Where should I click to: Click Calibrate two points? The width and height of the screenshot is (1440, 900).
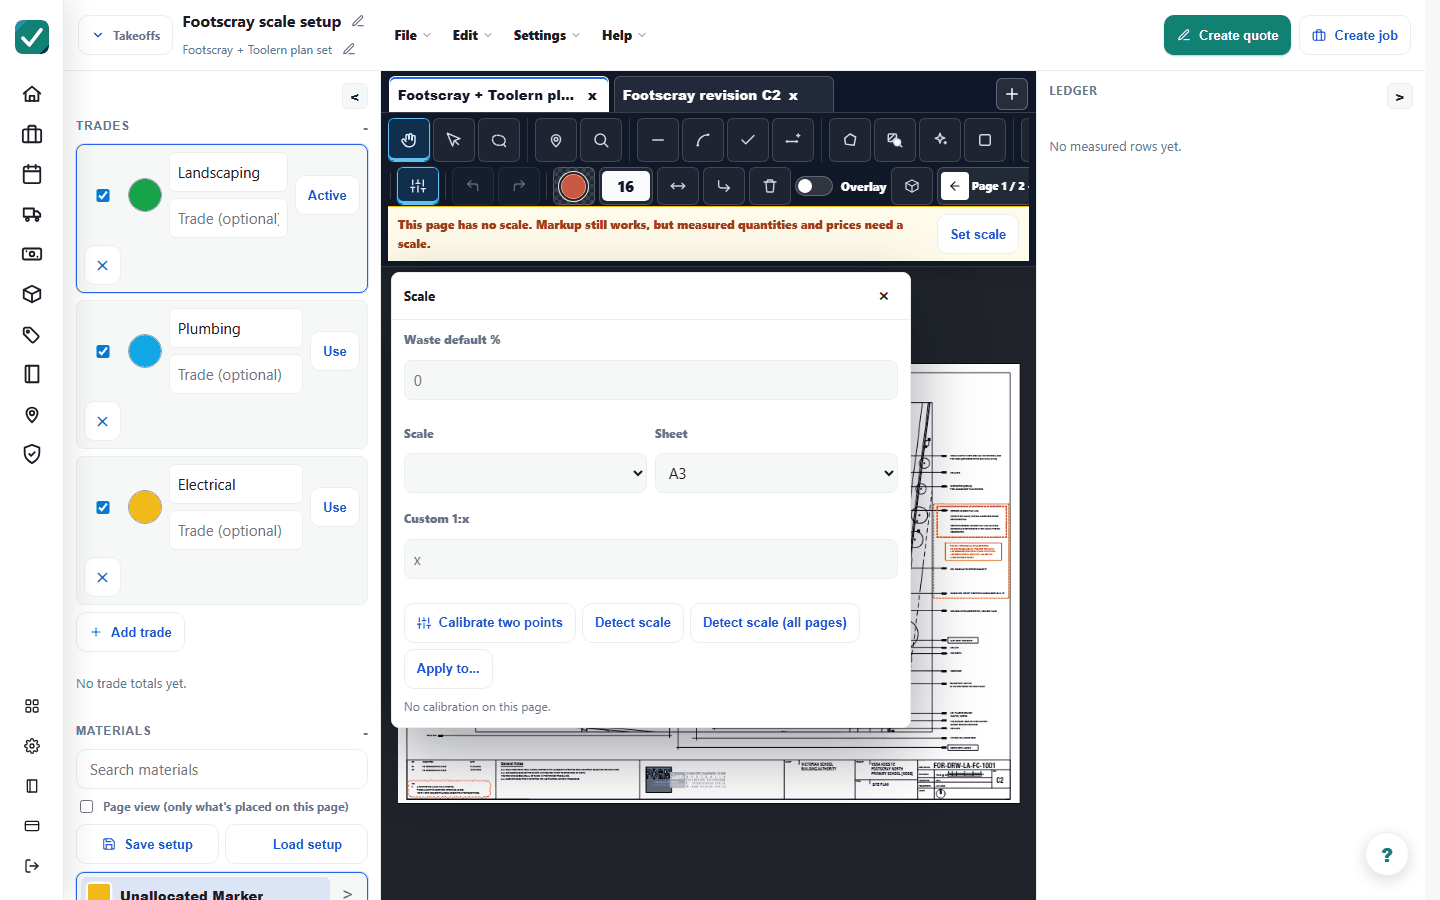490,622
